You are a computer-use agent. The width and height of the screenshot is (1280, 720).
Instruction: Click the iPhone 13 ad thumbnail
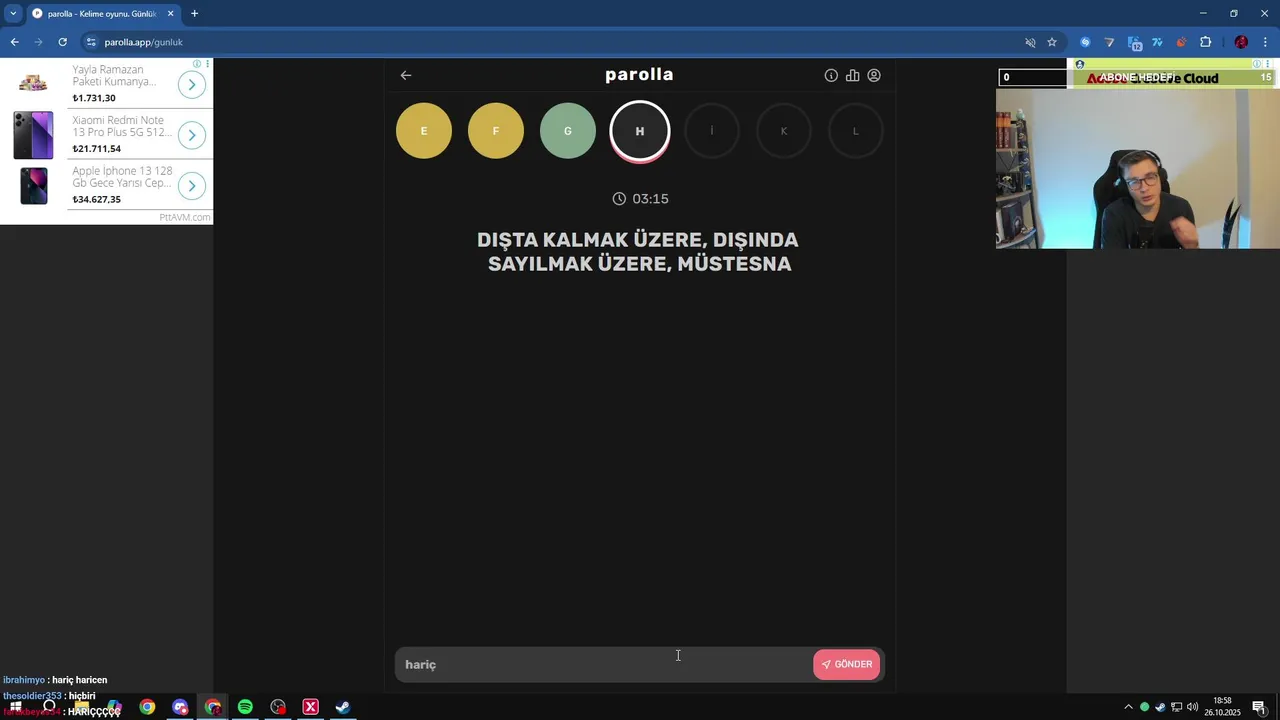click(x=33, y=186)
